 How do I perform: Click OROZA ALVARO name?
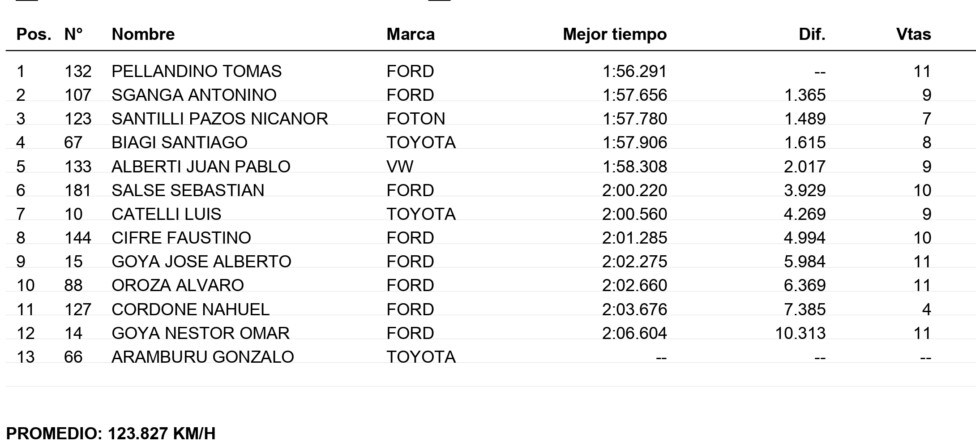177,286
